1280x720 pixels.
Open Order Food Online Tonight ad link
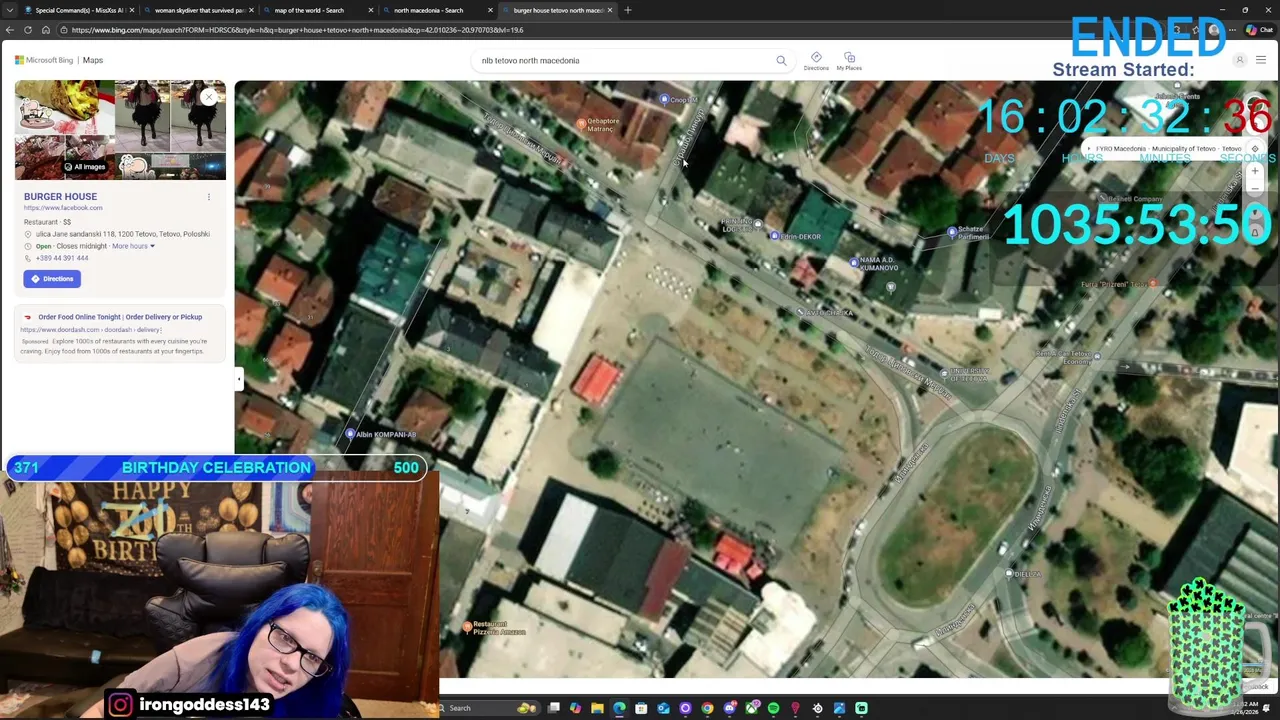click(120, 317)
